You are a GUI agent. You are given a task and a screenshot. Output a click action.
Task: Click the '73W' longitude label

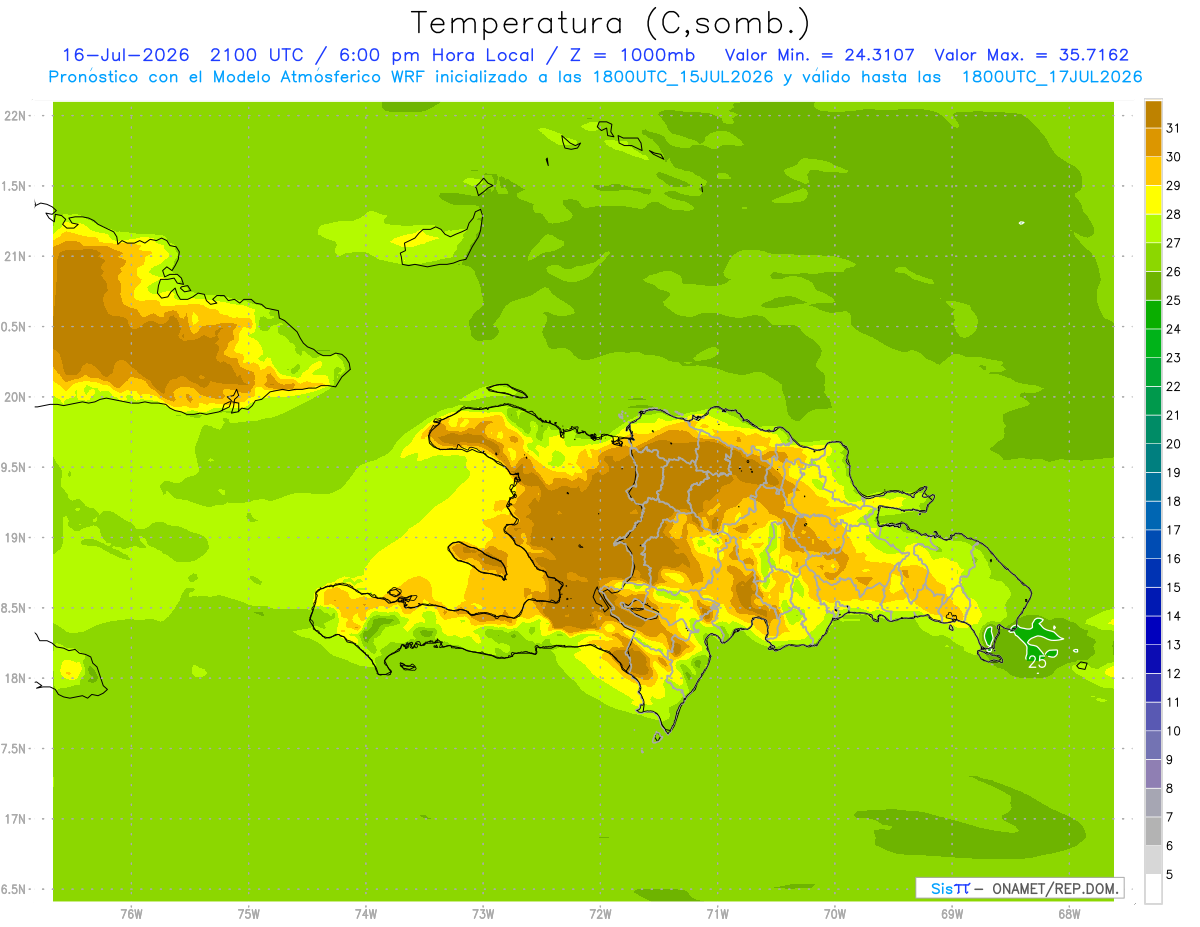click(x=483, y=913)
